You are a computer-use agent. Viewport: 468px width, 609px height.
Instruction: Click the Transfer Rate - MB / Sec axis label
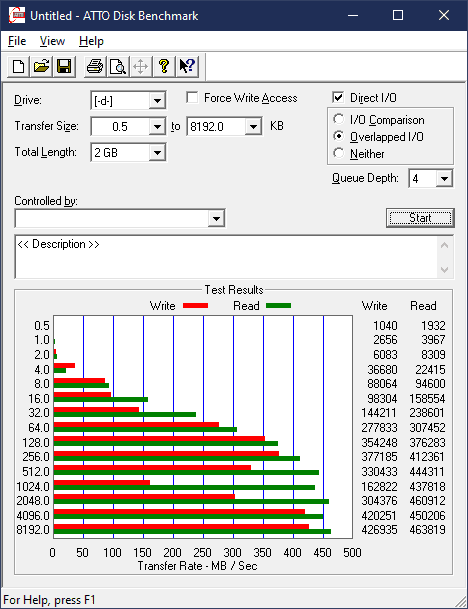197,566
